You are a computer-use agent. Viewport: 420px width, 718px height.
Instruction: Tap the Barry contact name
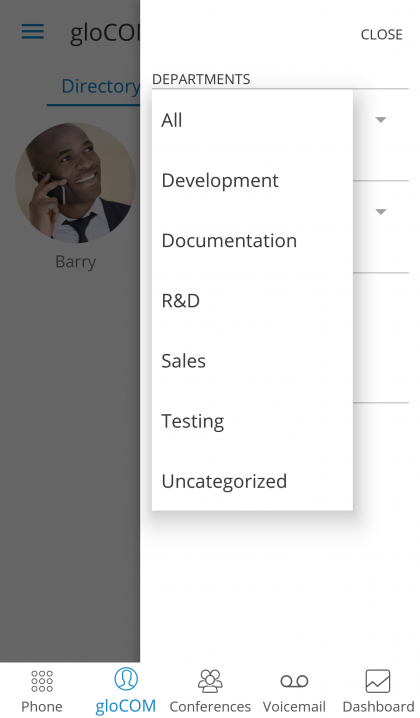tap(76, 262)
